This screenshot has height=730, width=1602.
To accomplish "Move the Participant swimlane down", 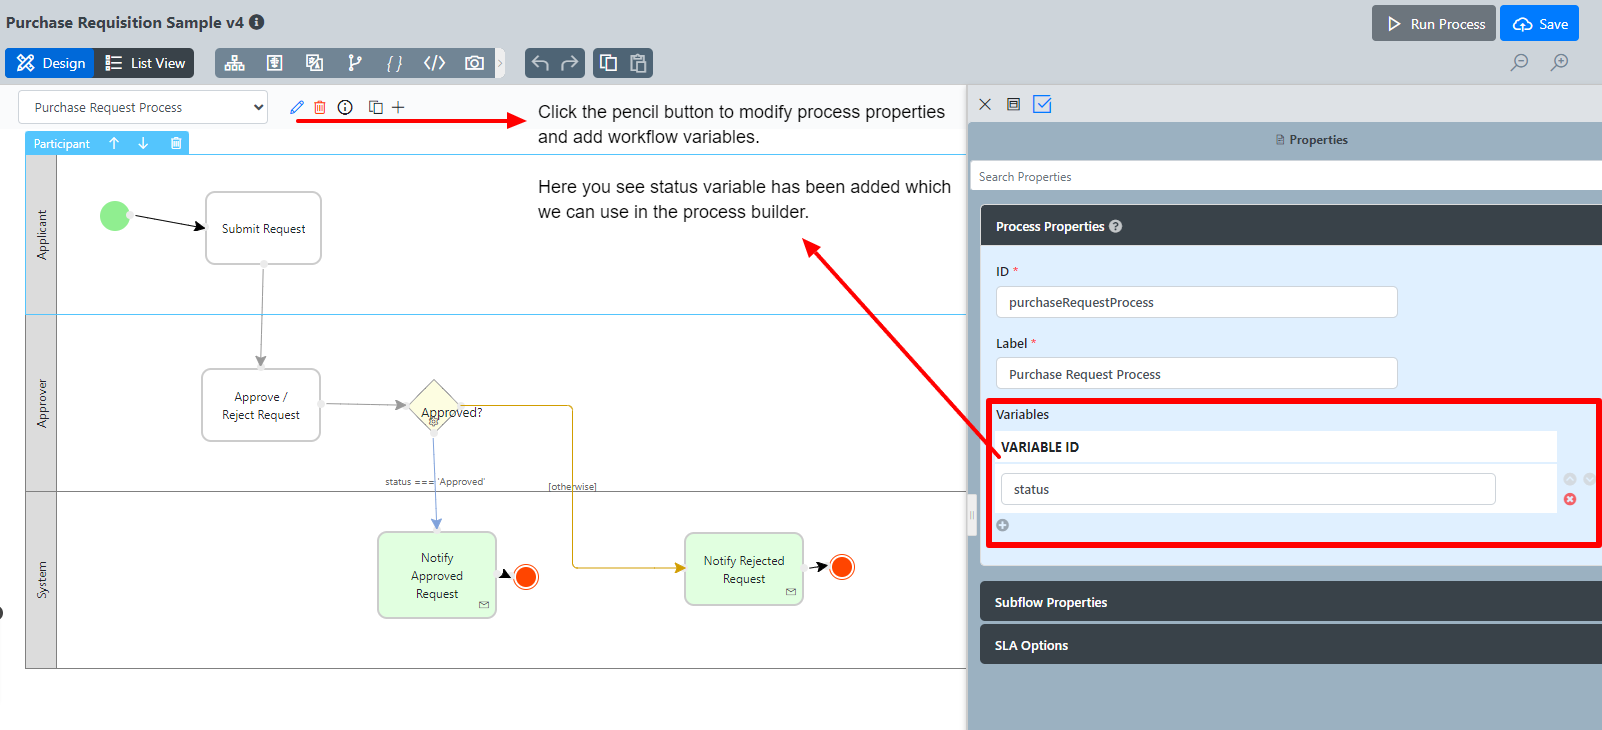I will pyautogui.click(x=143, y=143).
